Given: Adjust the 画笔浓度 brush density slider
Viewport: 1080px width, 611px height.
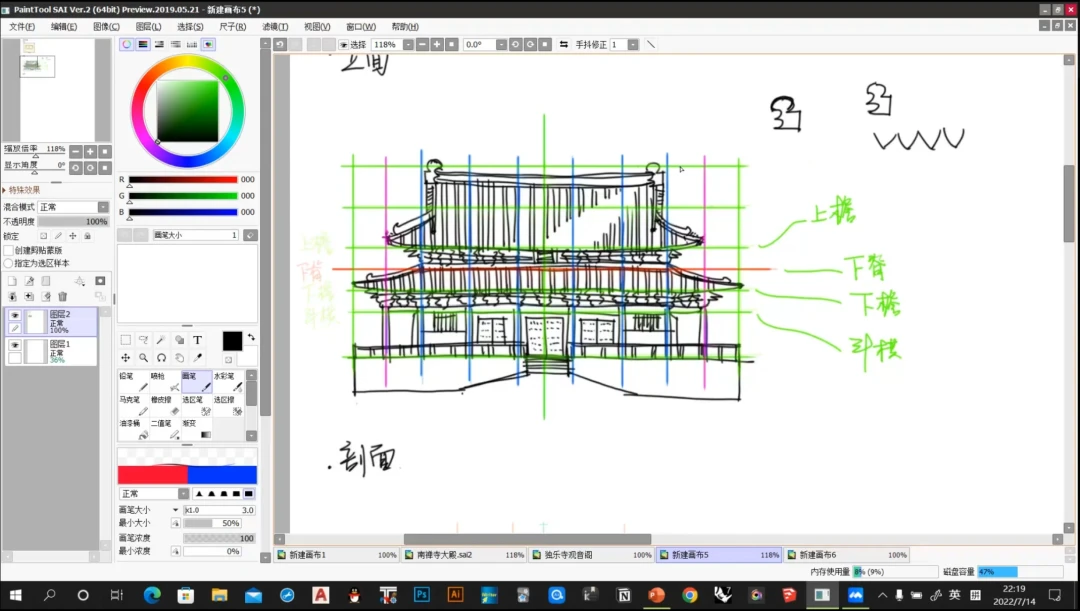Looking at the screenshot, I should pos(219,538).
